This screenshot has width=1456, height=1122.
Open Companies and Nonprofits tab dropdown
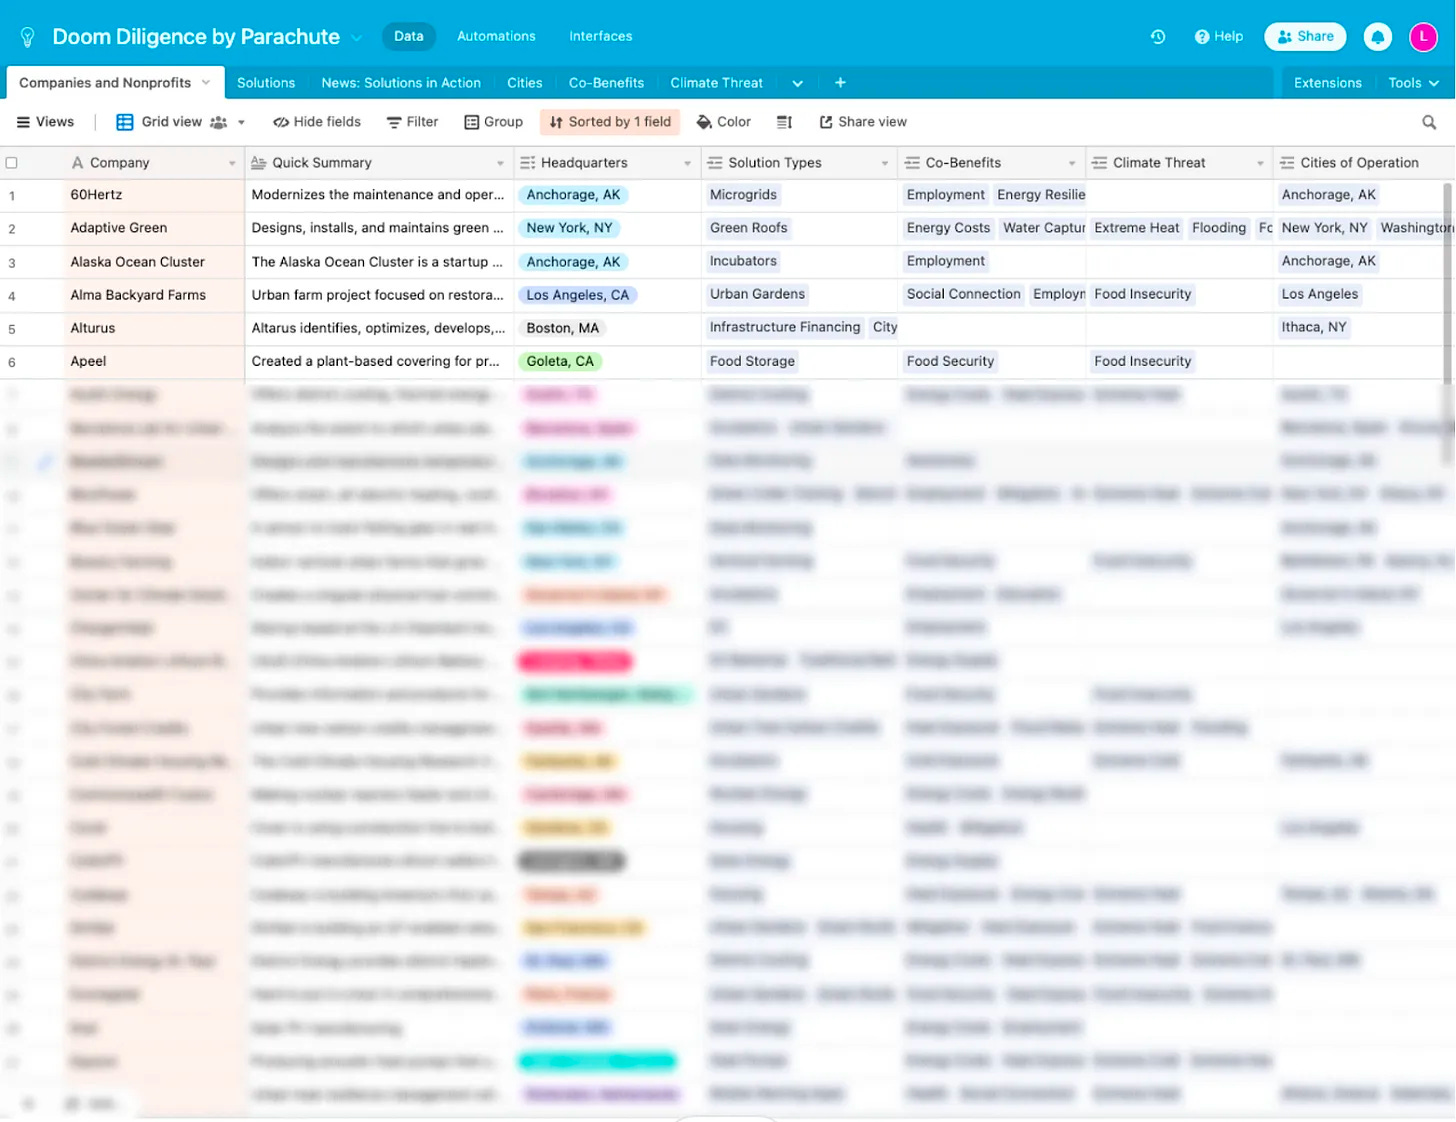[206, 83]
